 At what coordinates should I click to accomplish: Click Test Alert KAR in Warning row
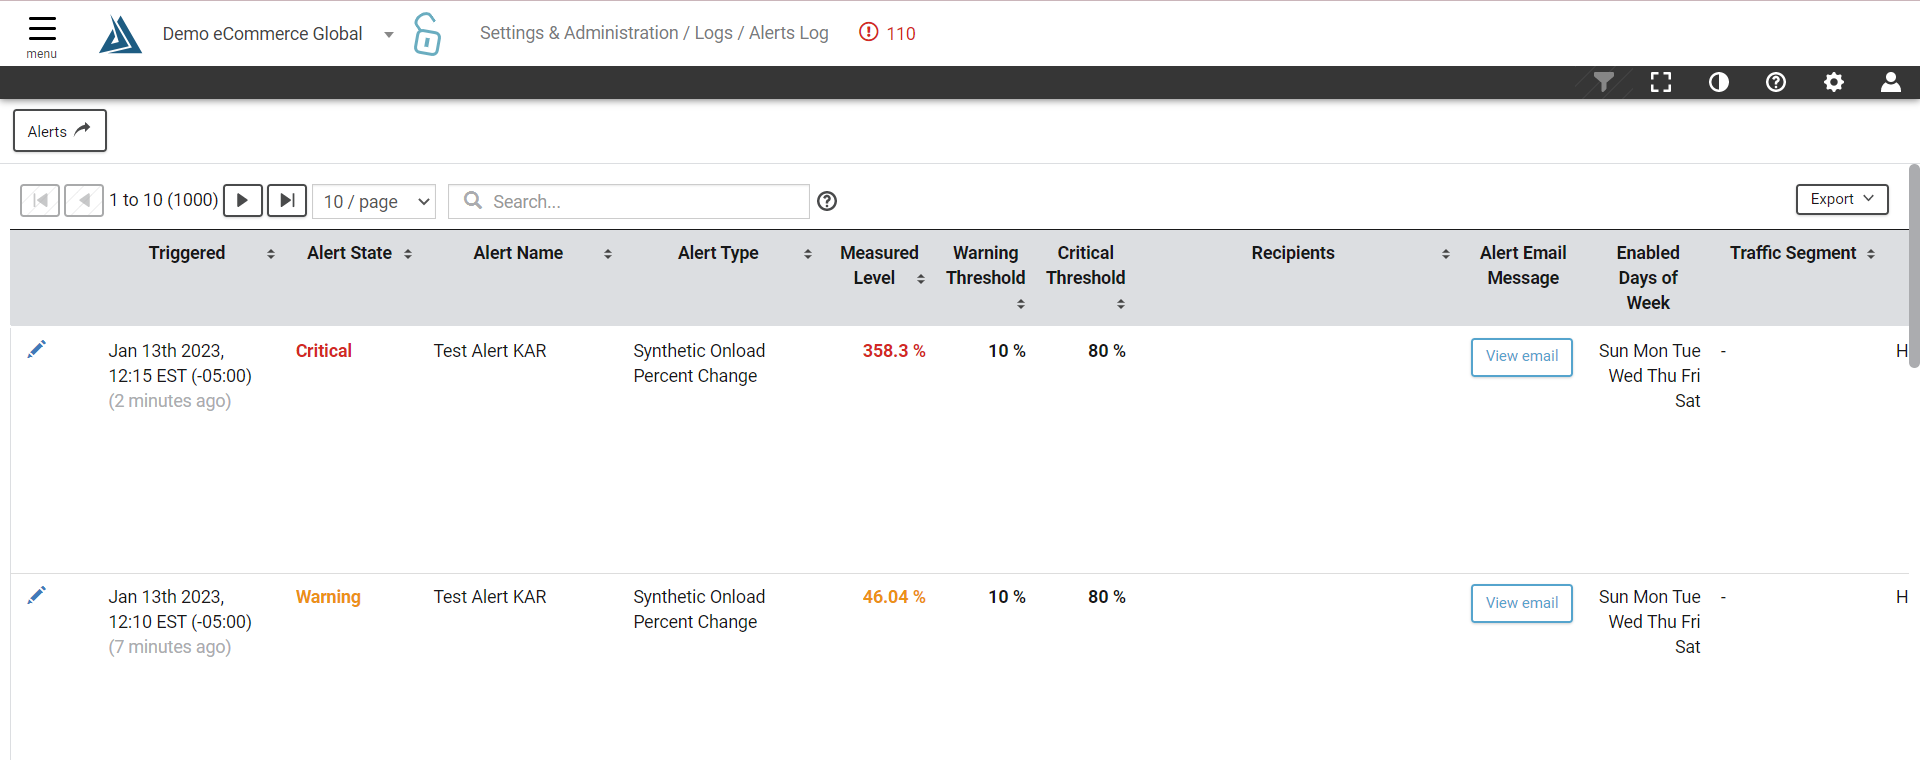tap(490, 597)
